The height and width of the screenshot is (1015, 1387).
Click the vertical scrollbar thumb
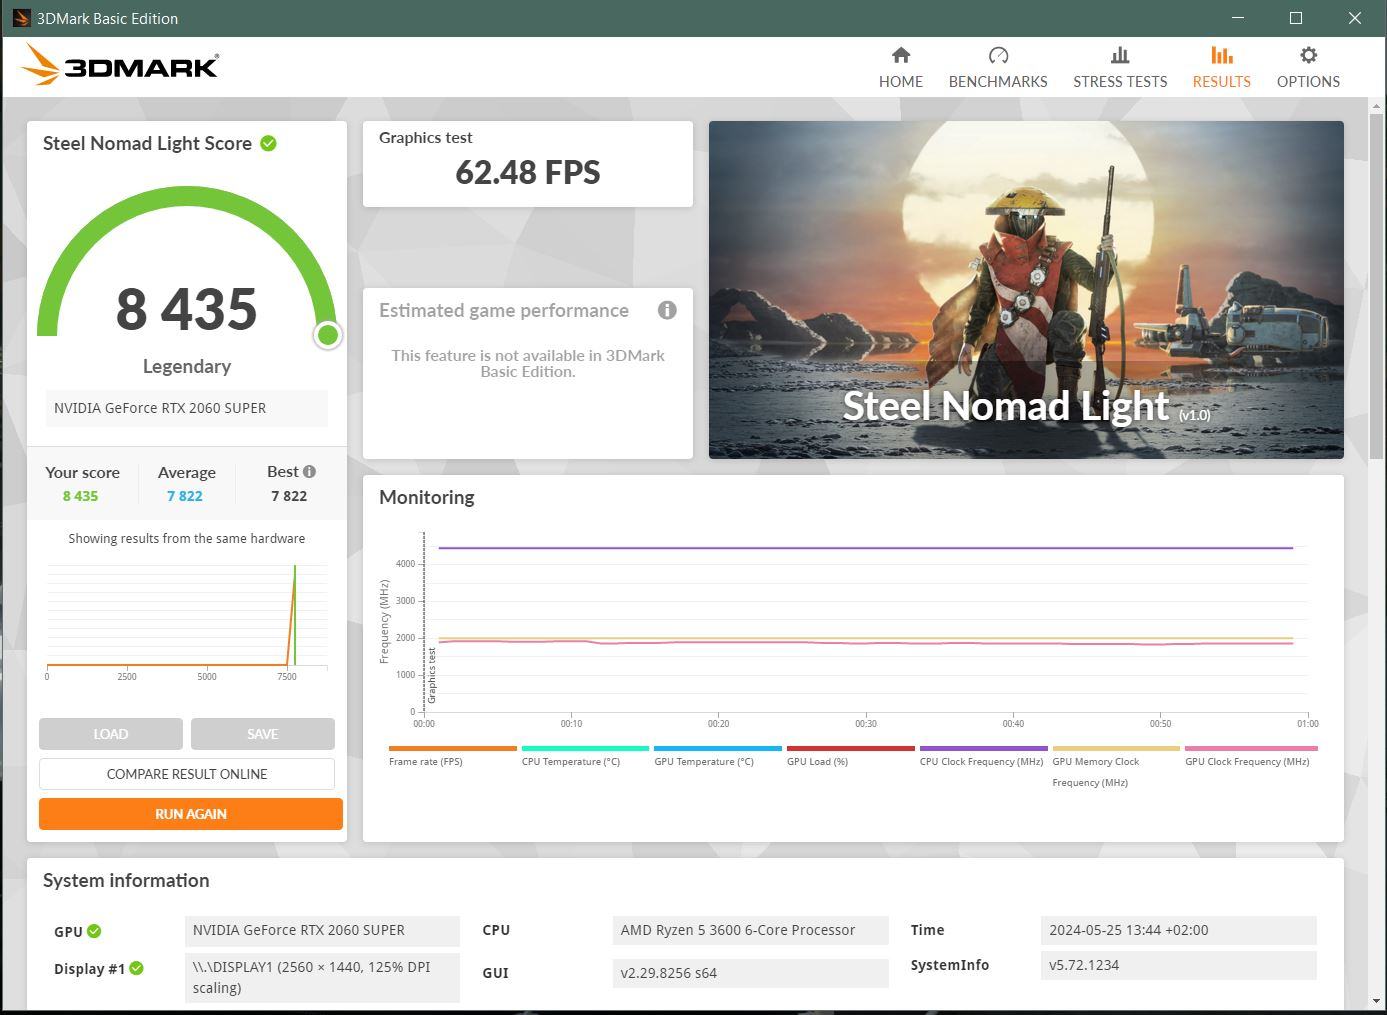1378,285
